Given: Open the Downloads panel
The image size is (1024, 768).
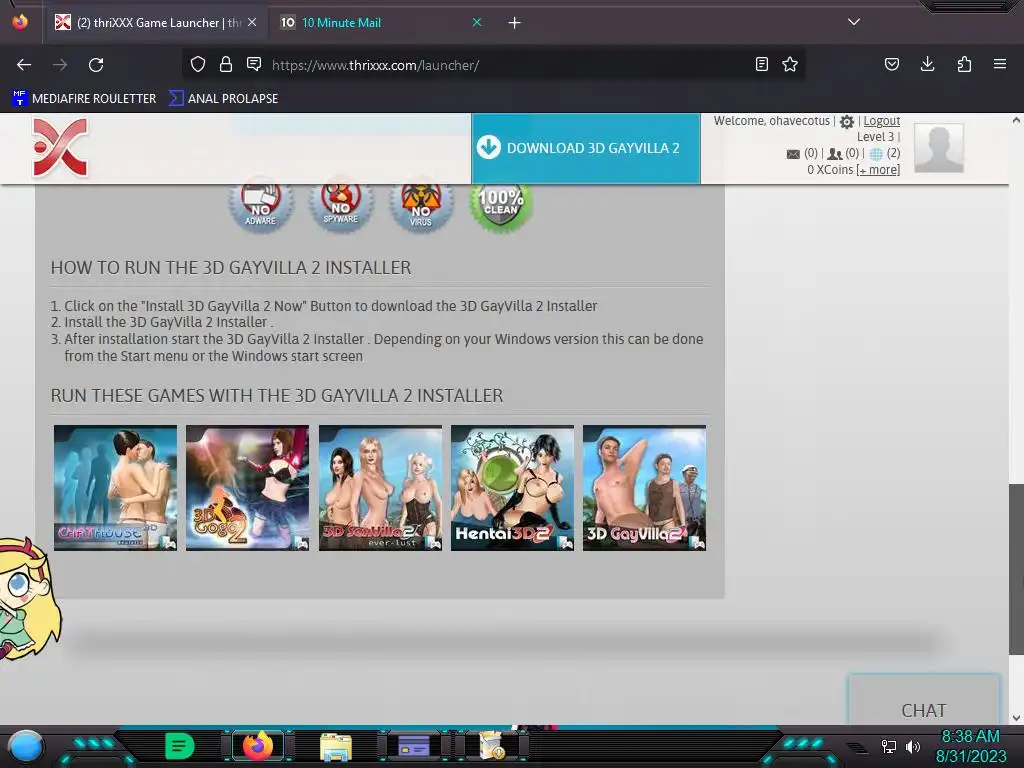Looking at the screenshot, I should [x=927, y=64].
